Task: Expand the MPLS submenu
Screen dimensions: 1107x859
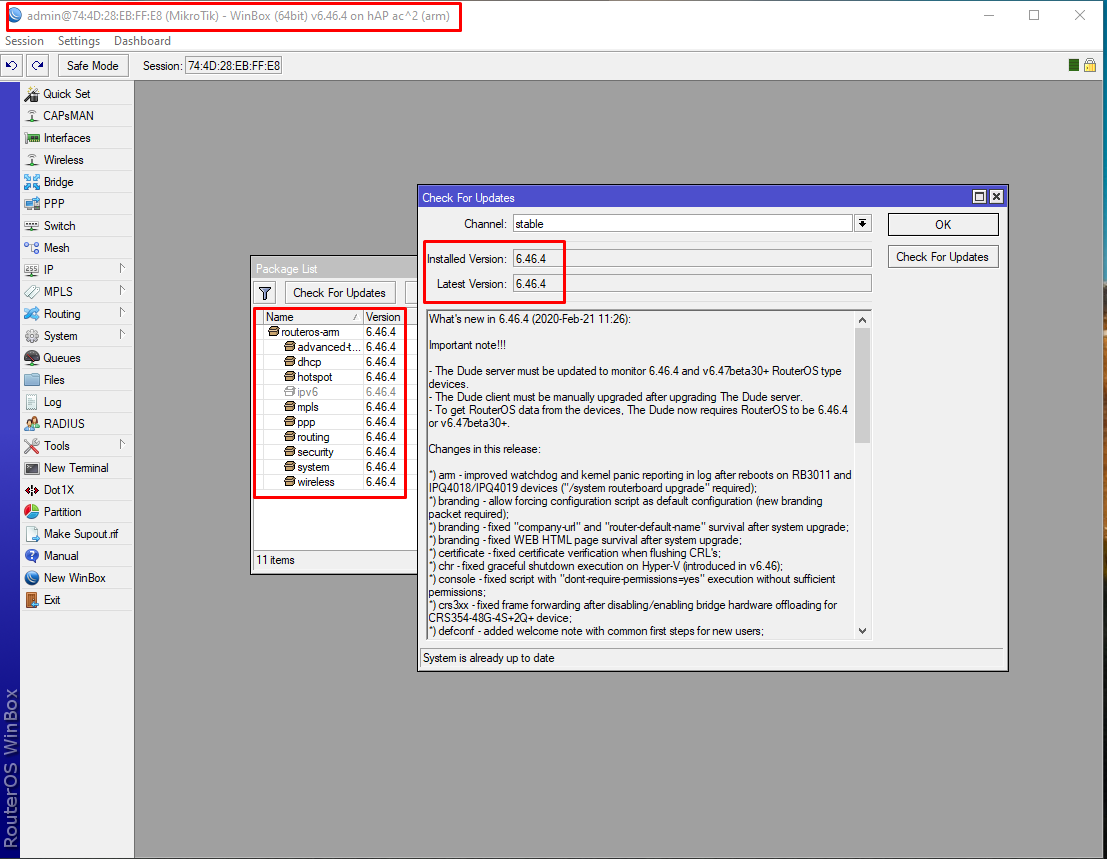Action: pos(77,292)
